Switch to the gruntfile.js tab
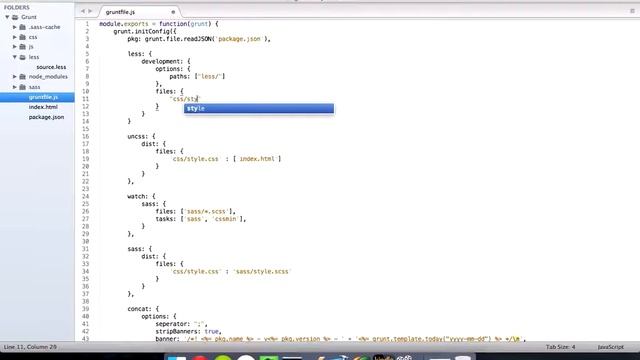This screenshot has width=640, height=360. [120, 12]
